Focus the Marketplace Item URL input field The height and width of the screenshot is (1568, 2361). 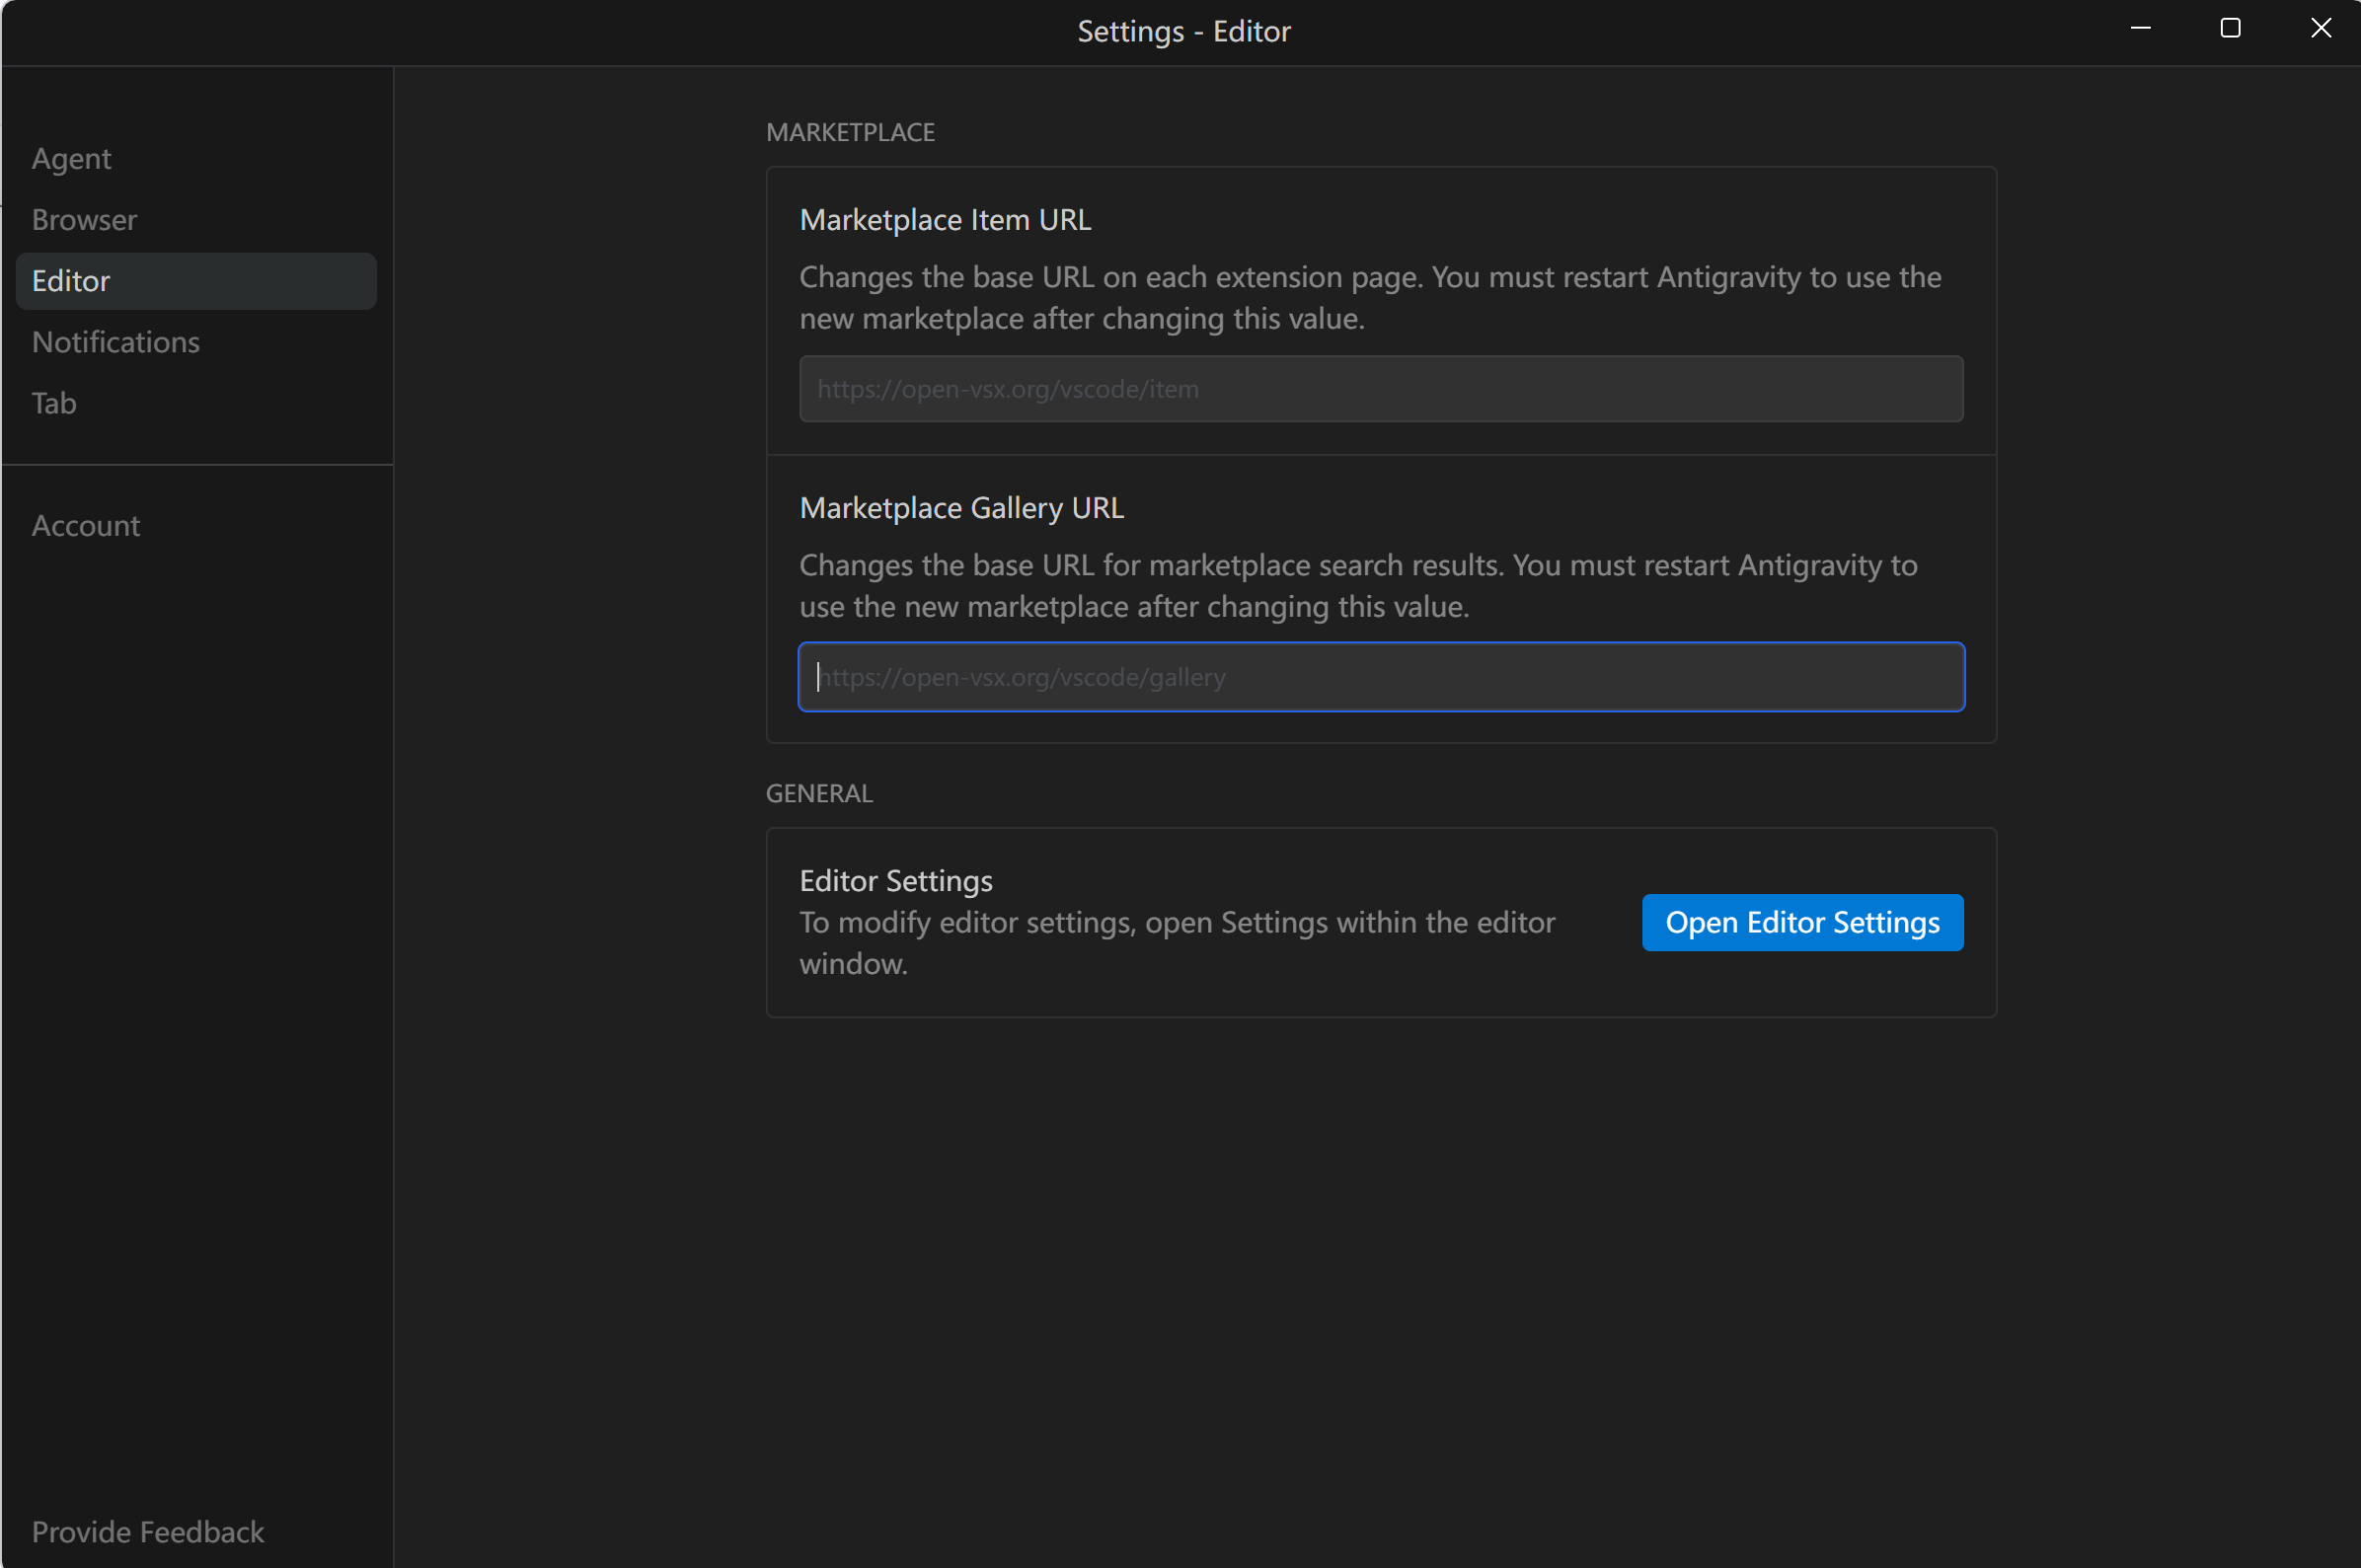[1381, 388]
